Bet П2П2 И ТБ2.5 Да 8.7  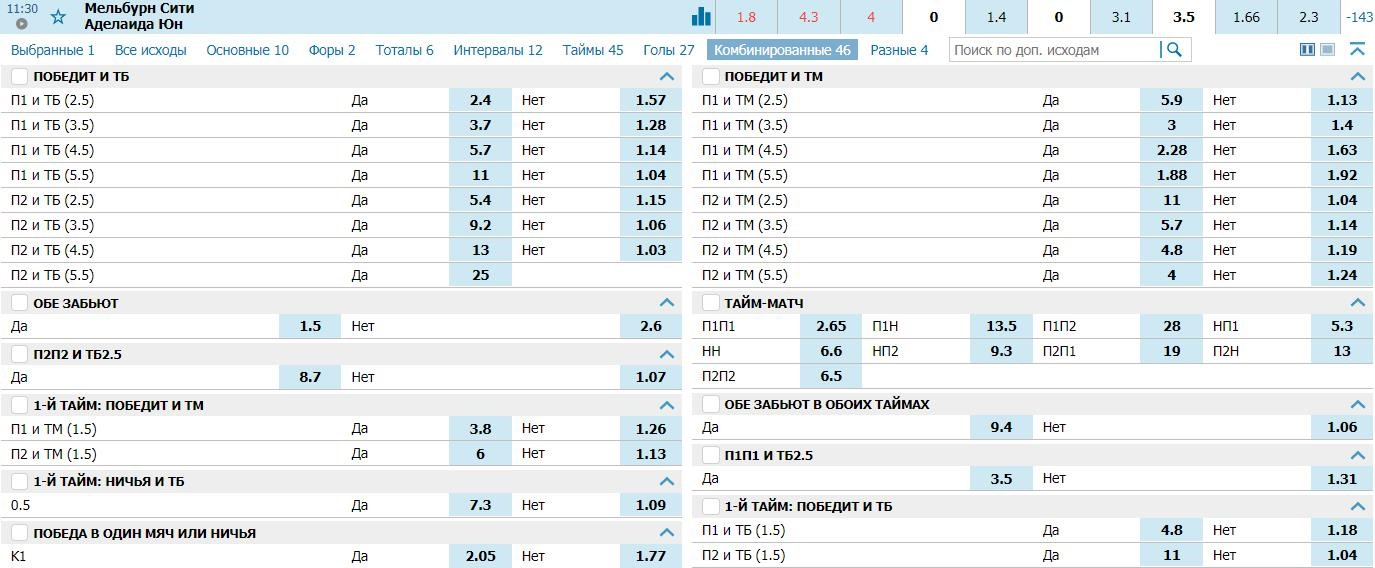[310, 377]
